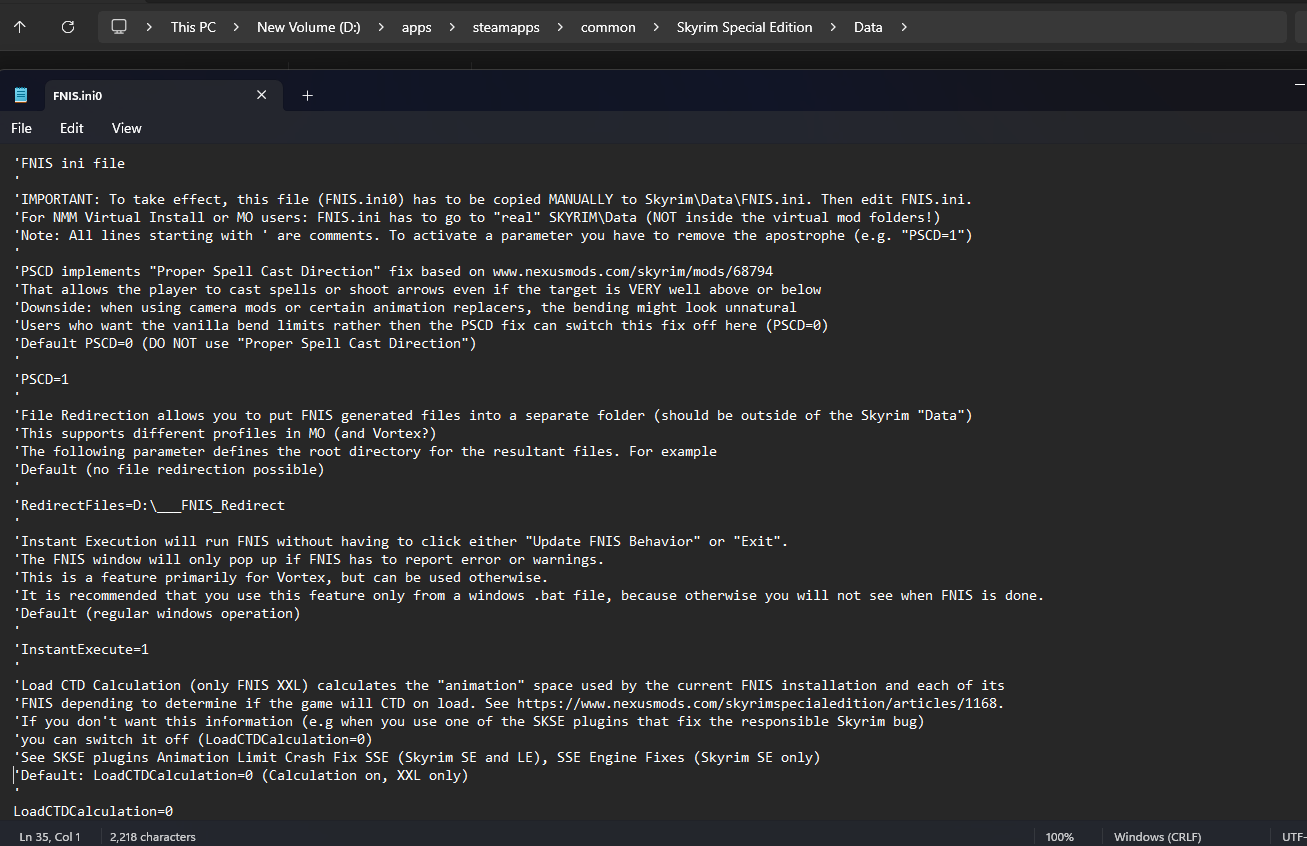The height and width of the screenshot is (846, 1307).
Task: Click the 100% zoom level in status bar
Action: 1059,837
